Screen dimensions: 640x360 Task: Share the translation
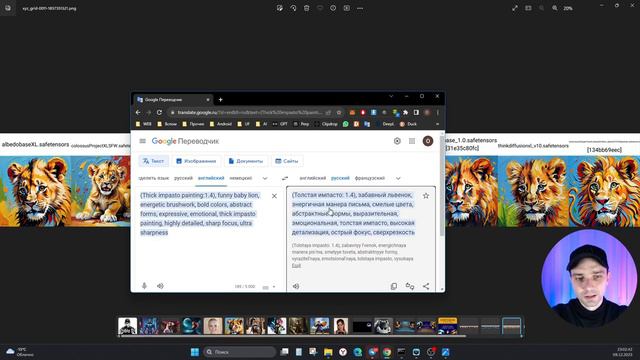pyautogui.click(x=426, y=286)
